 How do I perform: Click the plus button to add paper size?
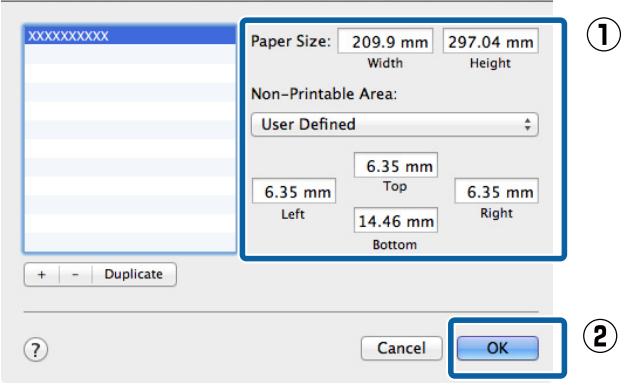pyautogui.click(x=42, y=274)
